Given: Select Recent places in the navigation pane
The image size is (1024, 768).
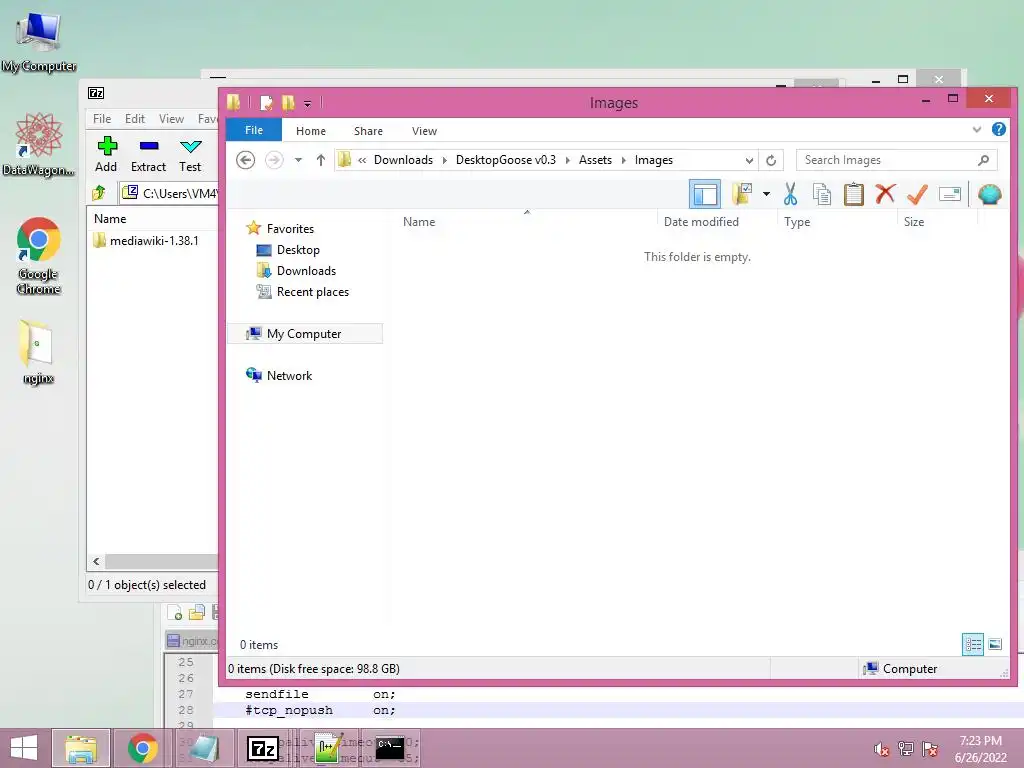Looking at the screenshot, I should click(x=312, y=292).
